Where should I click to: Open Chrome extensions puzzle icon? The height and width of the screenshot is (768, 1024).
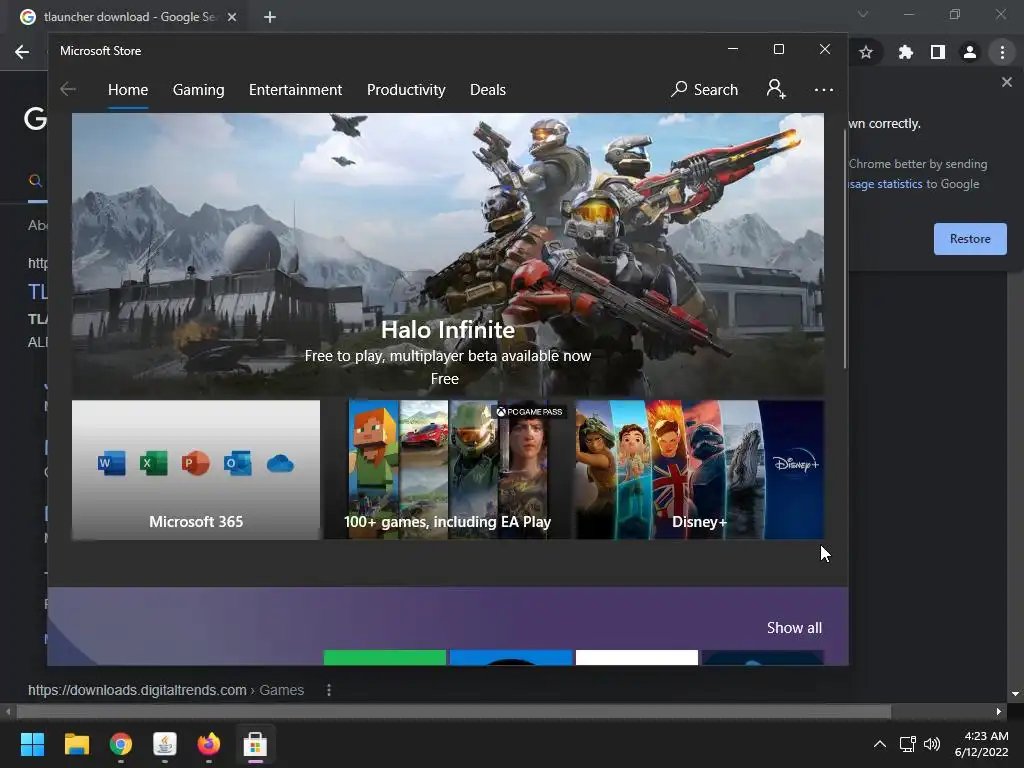pos(905,52)
